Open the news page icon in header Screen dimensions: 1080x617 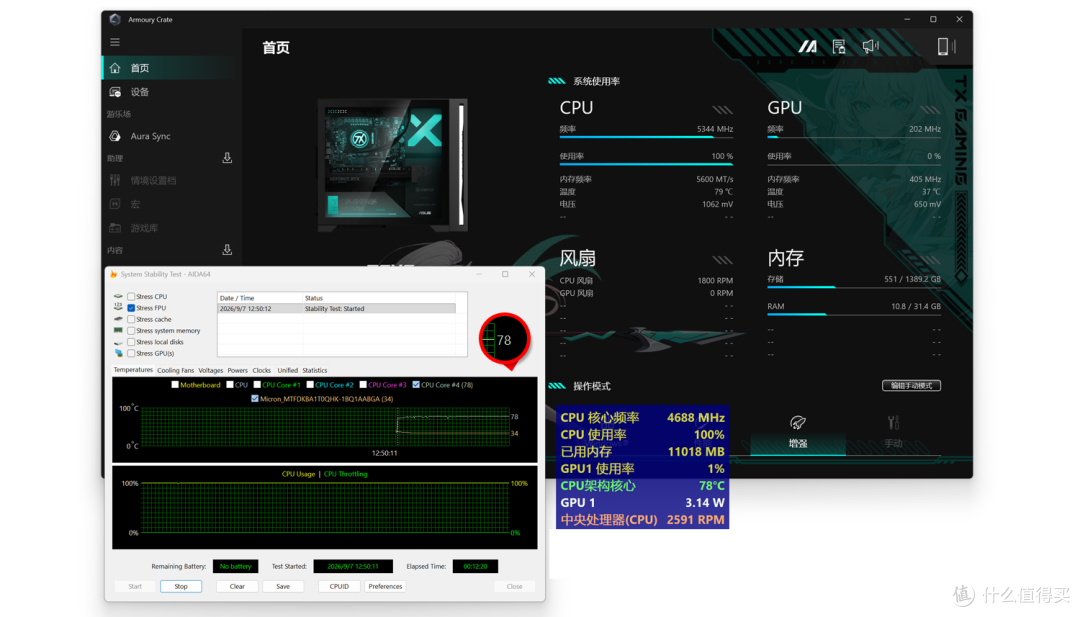click(x=838, y=46)
